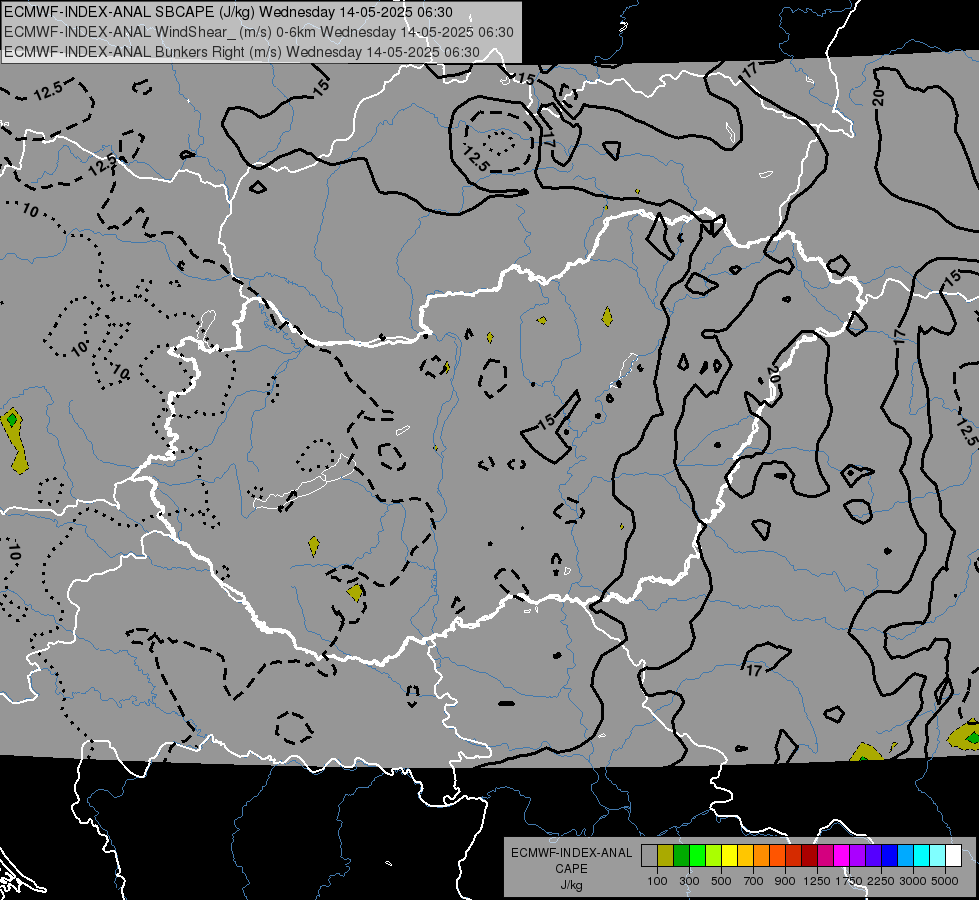Select the dark green swatch left of 300

point(681,856)
